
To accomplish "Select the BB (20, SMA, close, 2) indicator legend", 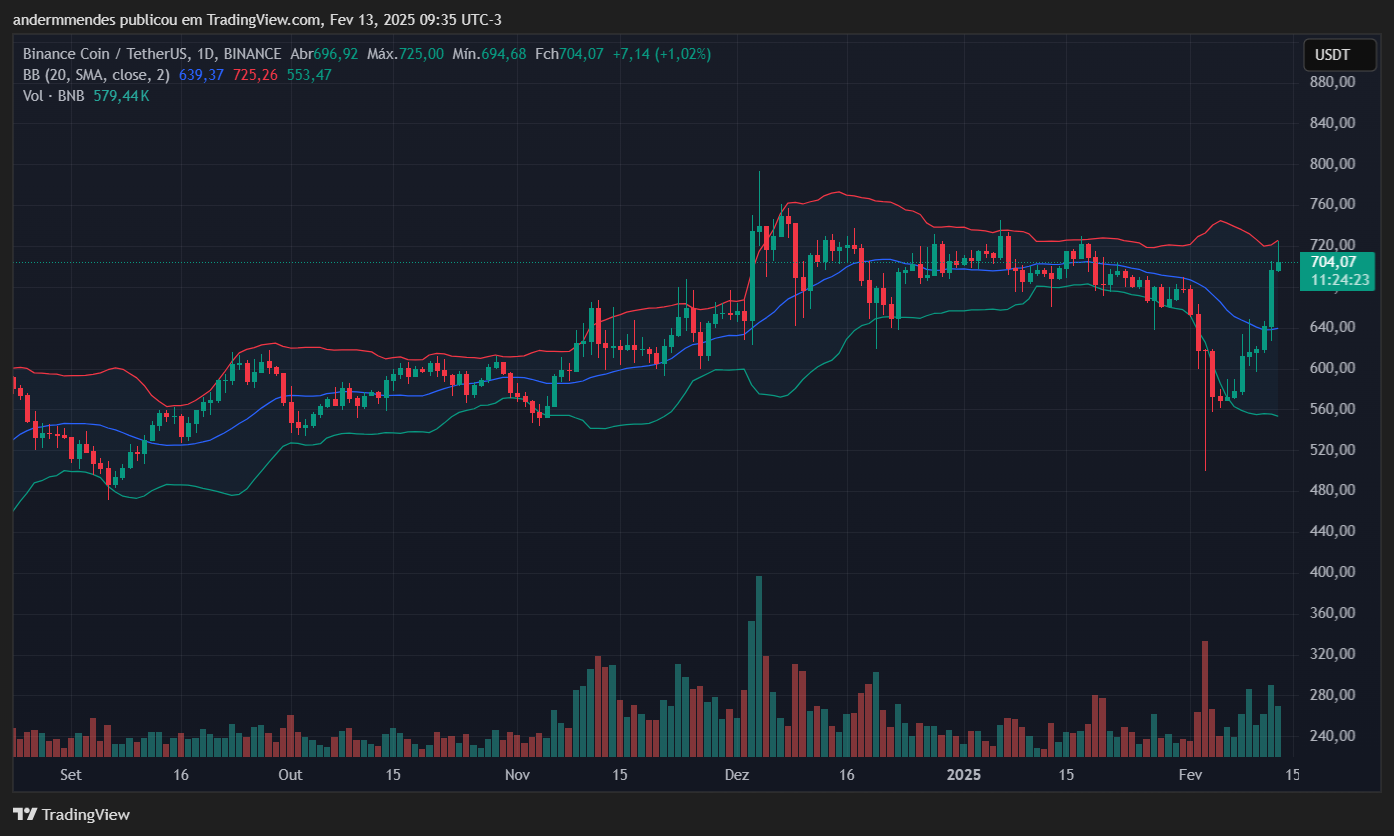I will [97, 75].
